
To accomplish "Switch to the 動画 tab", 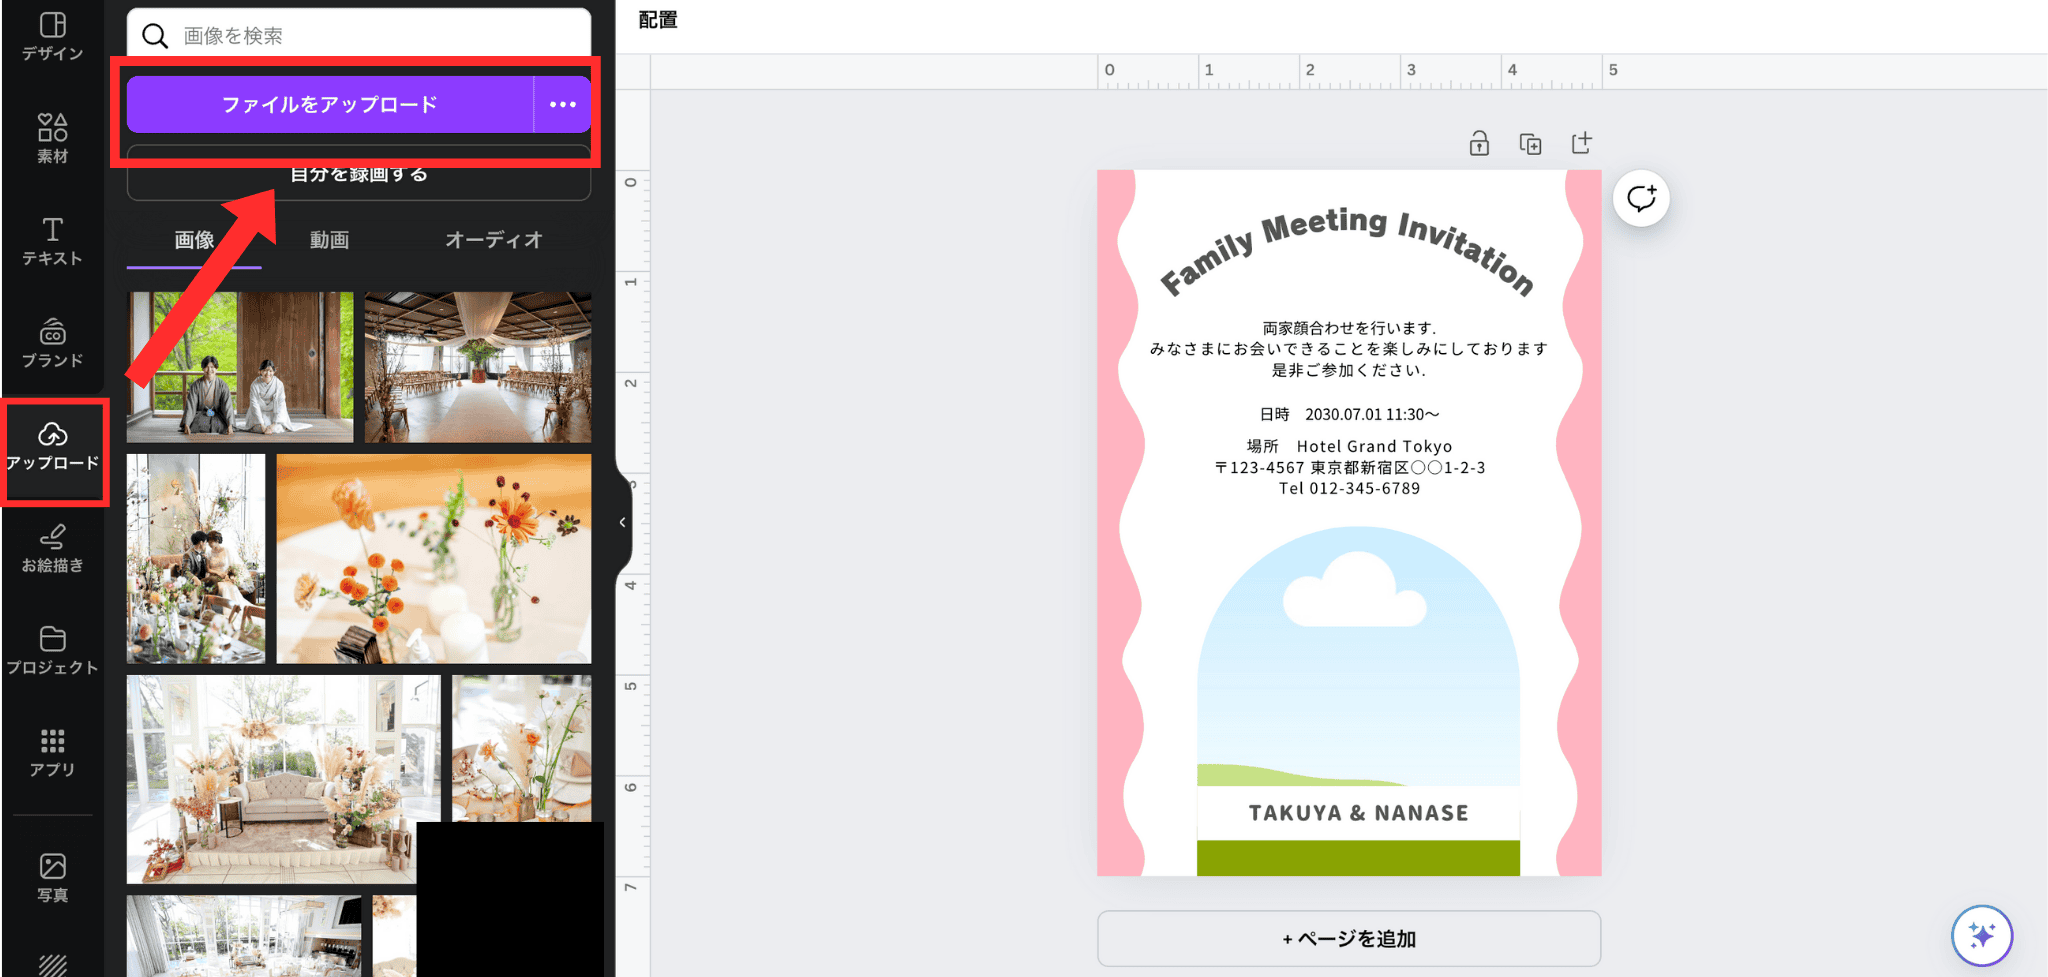I will tap(329, 240).
